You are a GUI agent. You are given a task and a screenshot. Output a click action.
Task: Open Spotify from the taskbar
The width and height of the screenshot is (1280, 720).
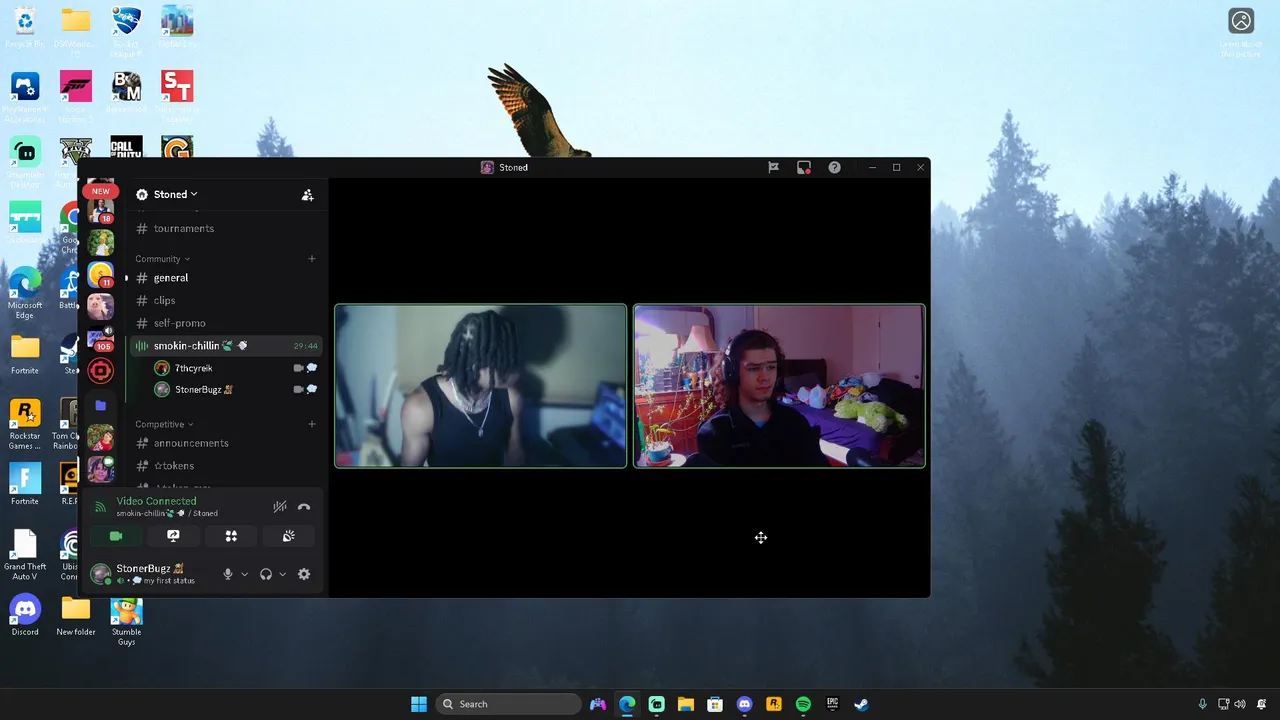pyautogui.click(x=803, y=704)
